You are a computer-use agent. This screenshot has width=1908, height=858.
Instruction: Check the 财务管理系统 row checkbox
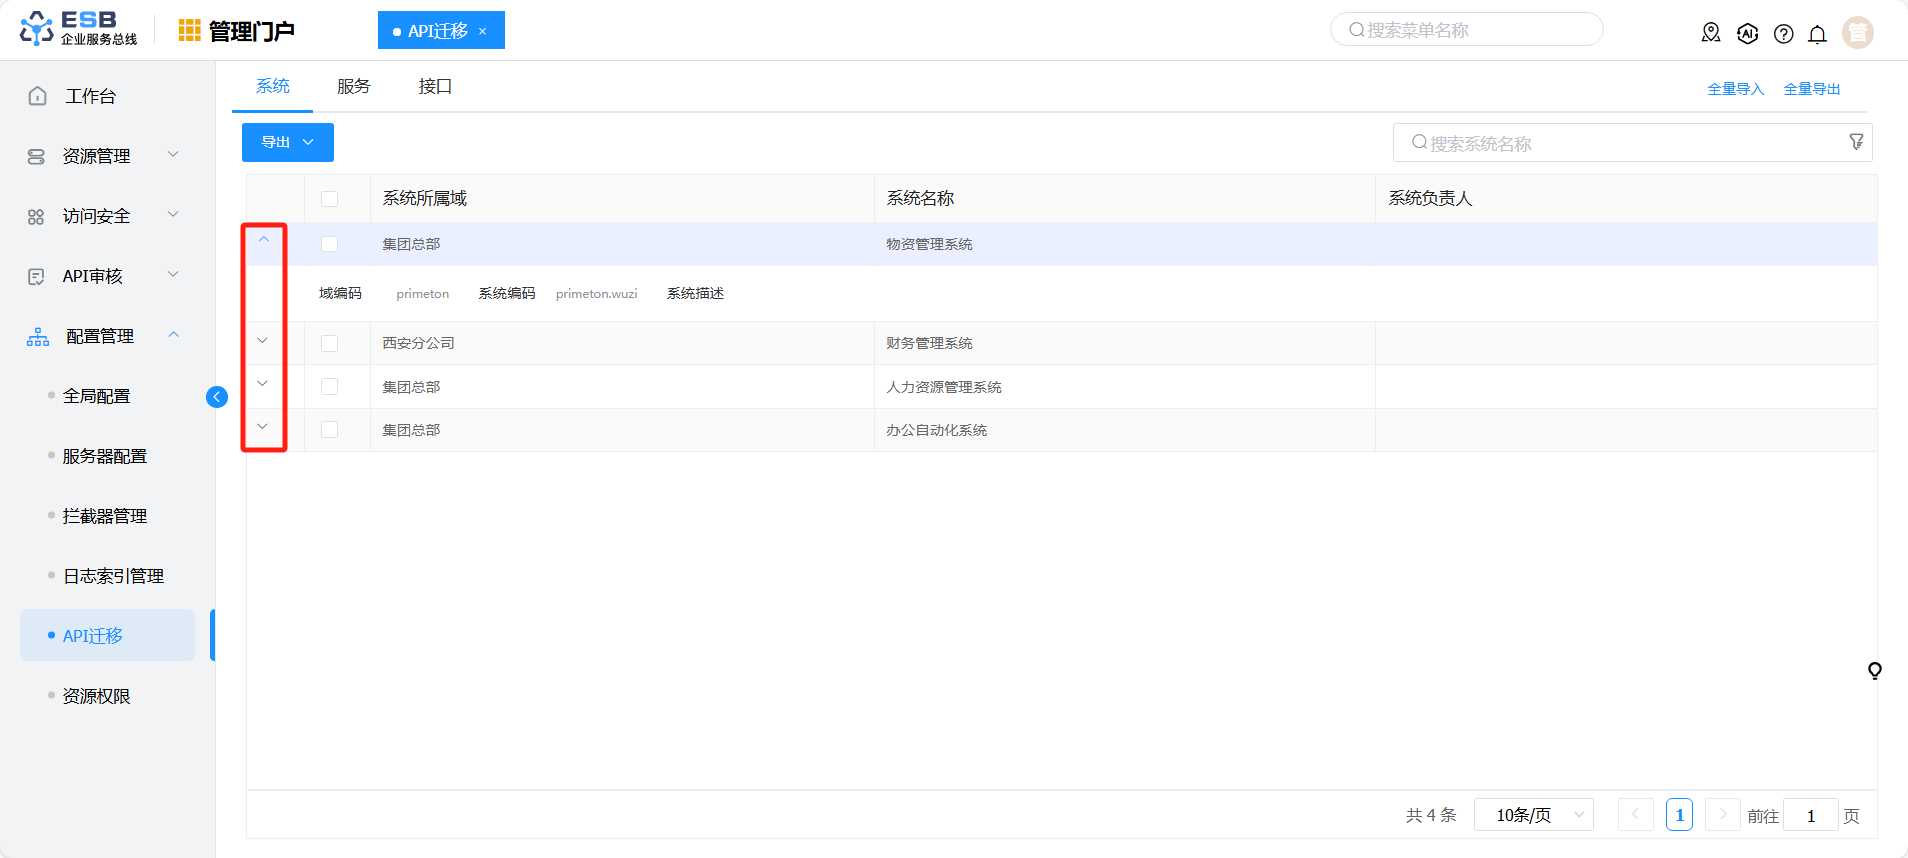(x=330, y=343)
